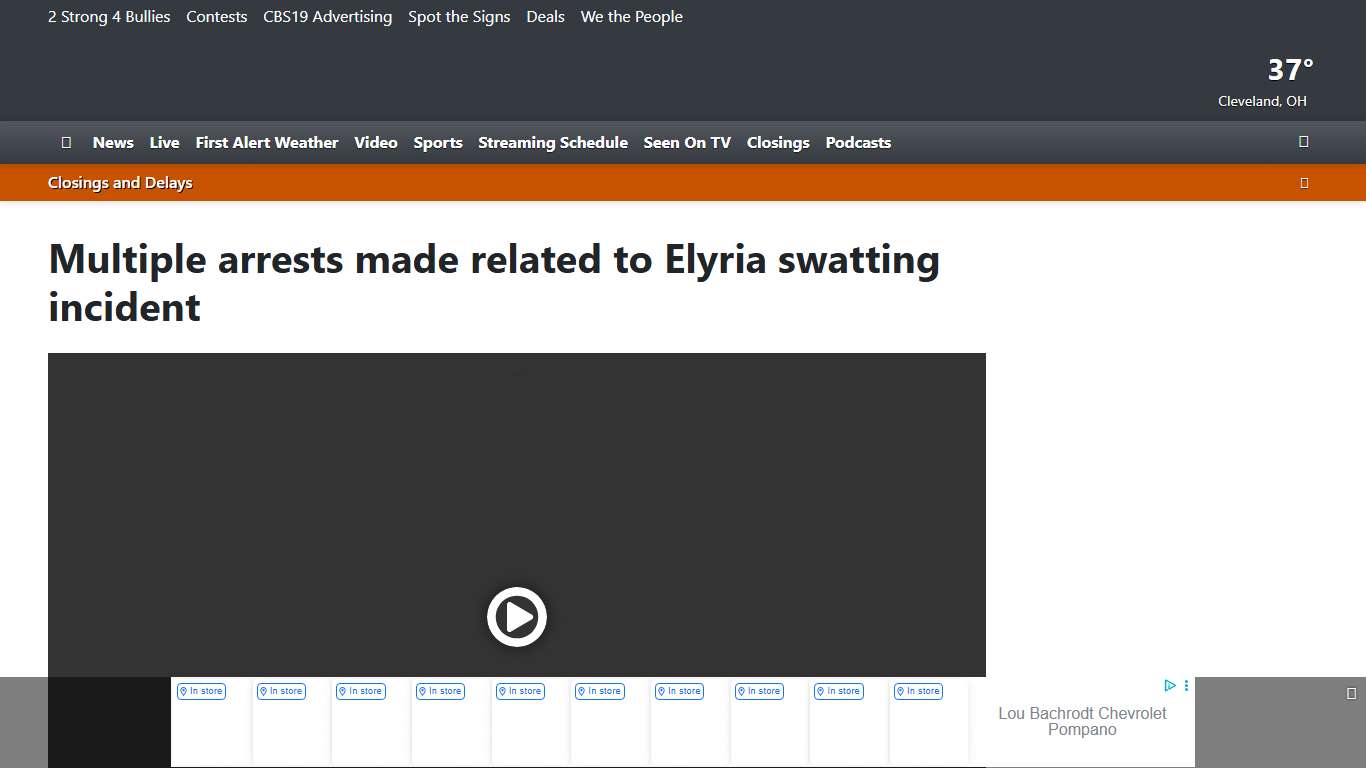Click the icon on the Closings and Delays bar
Image resolution: width=1366 pixels, height=768 pixels.
1304,183
